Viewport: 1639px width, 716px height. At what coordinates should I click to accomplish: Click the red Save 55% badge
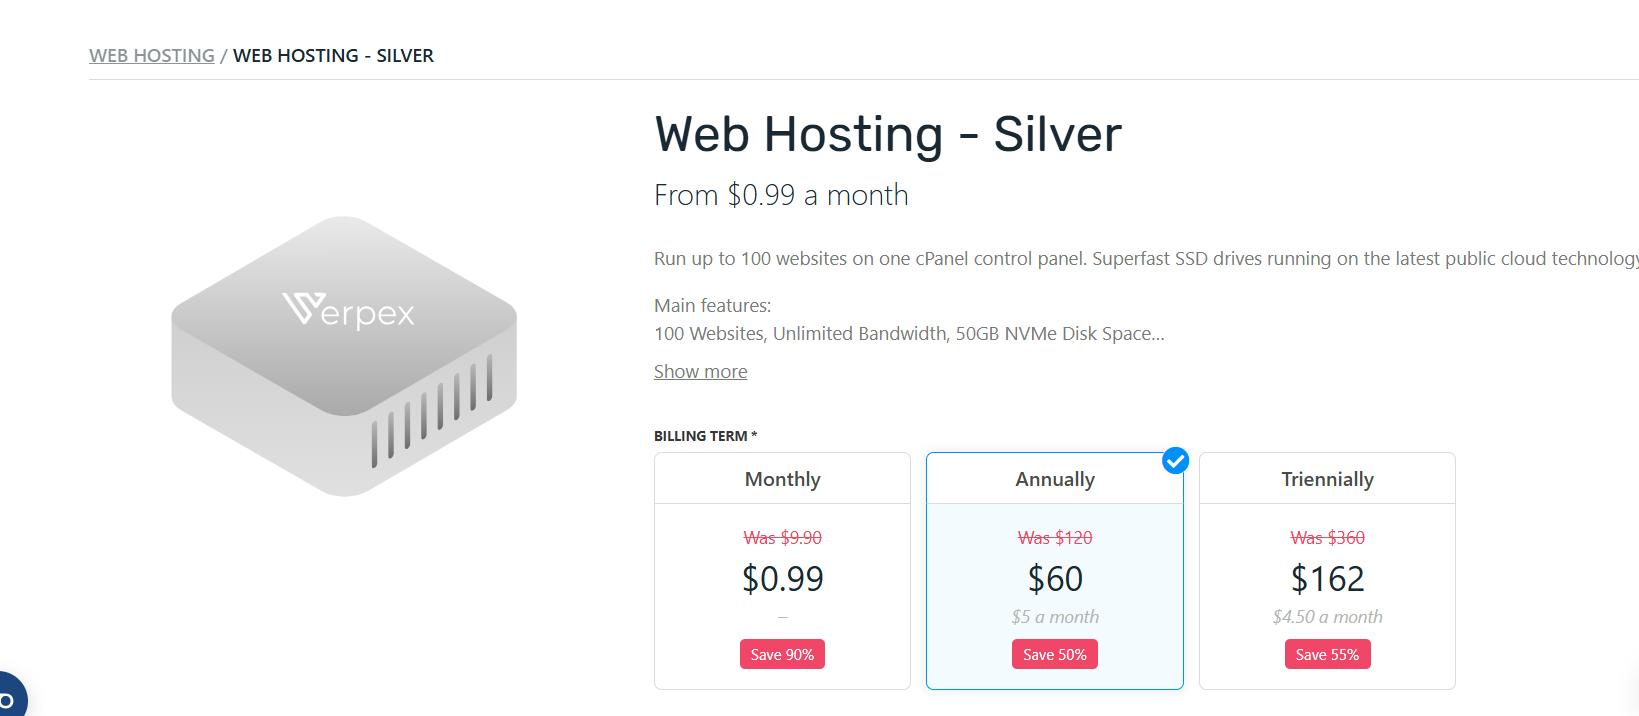1327,654
